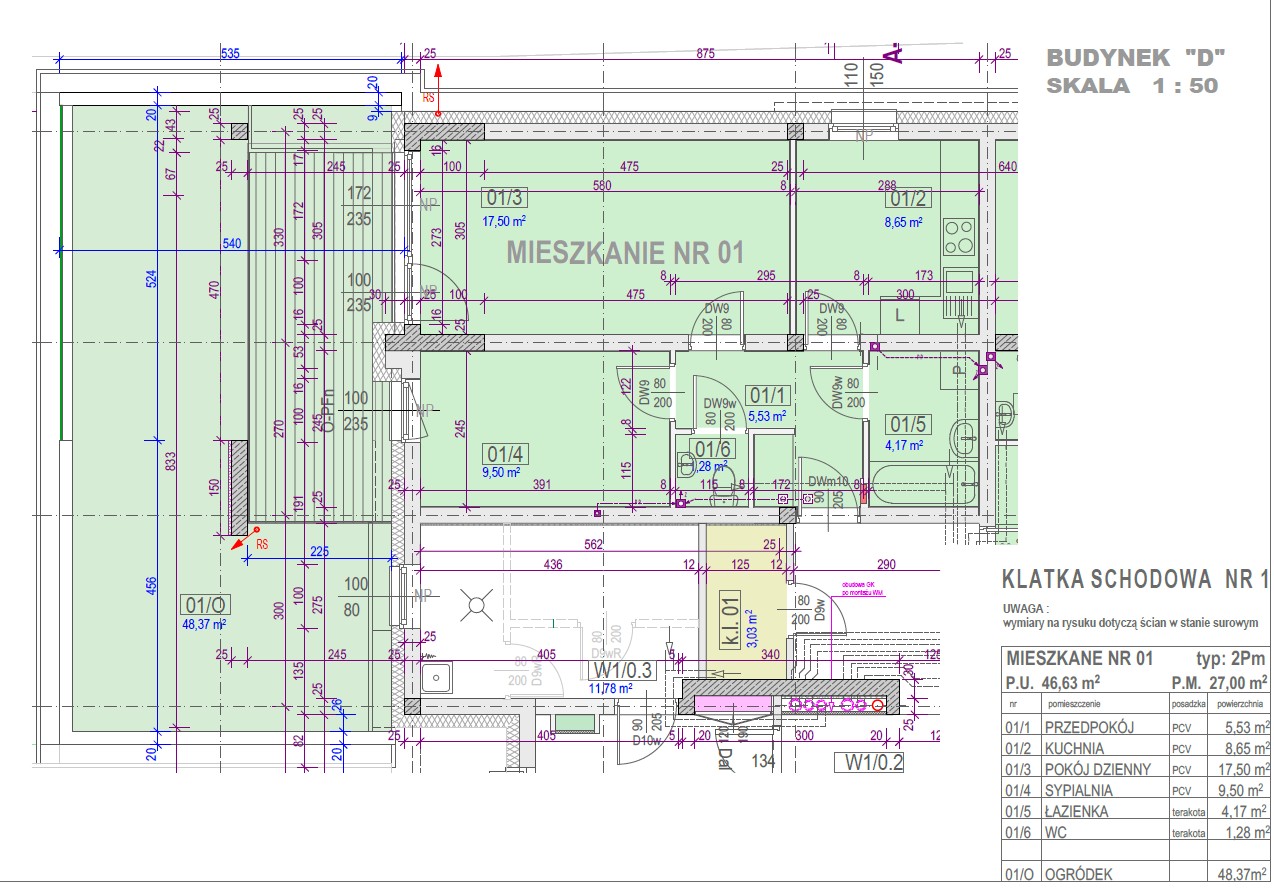Click the four-burner stove symbol in kitchen
The width and height of the screenshot is (1274, 891).
(x=960, y=237)
